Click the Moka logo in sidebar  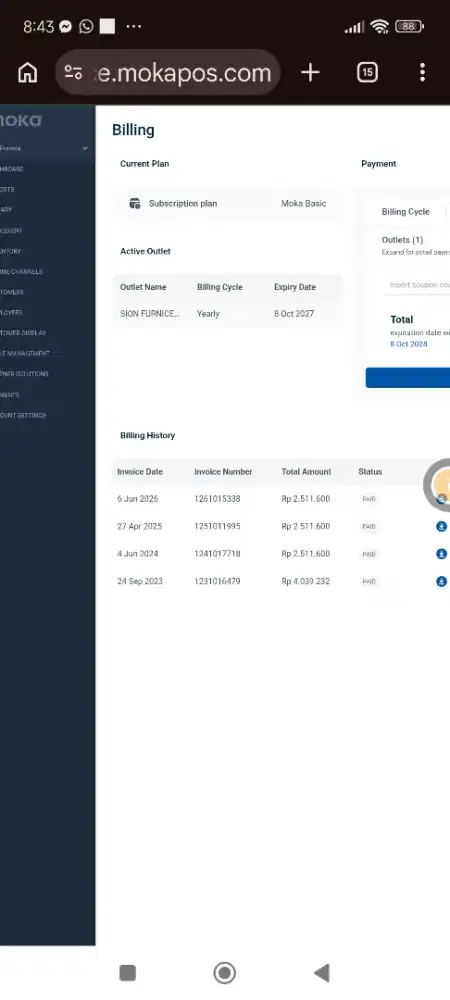click(x=20, y=121)
